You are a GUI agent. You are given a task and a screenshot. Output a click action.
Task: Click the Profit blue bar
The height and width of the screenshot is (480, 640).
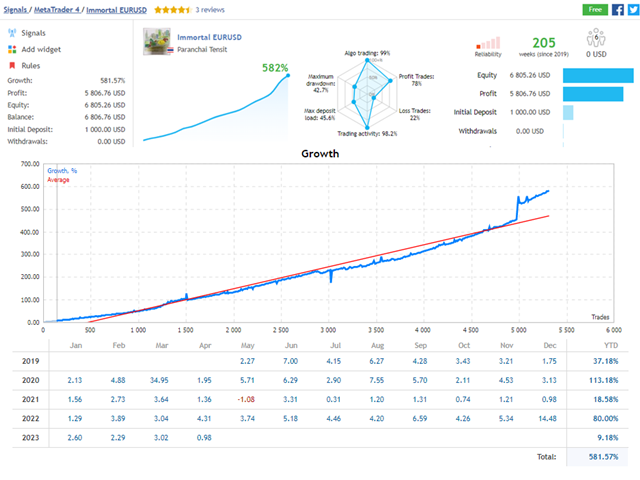tap(593, 94)
